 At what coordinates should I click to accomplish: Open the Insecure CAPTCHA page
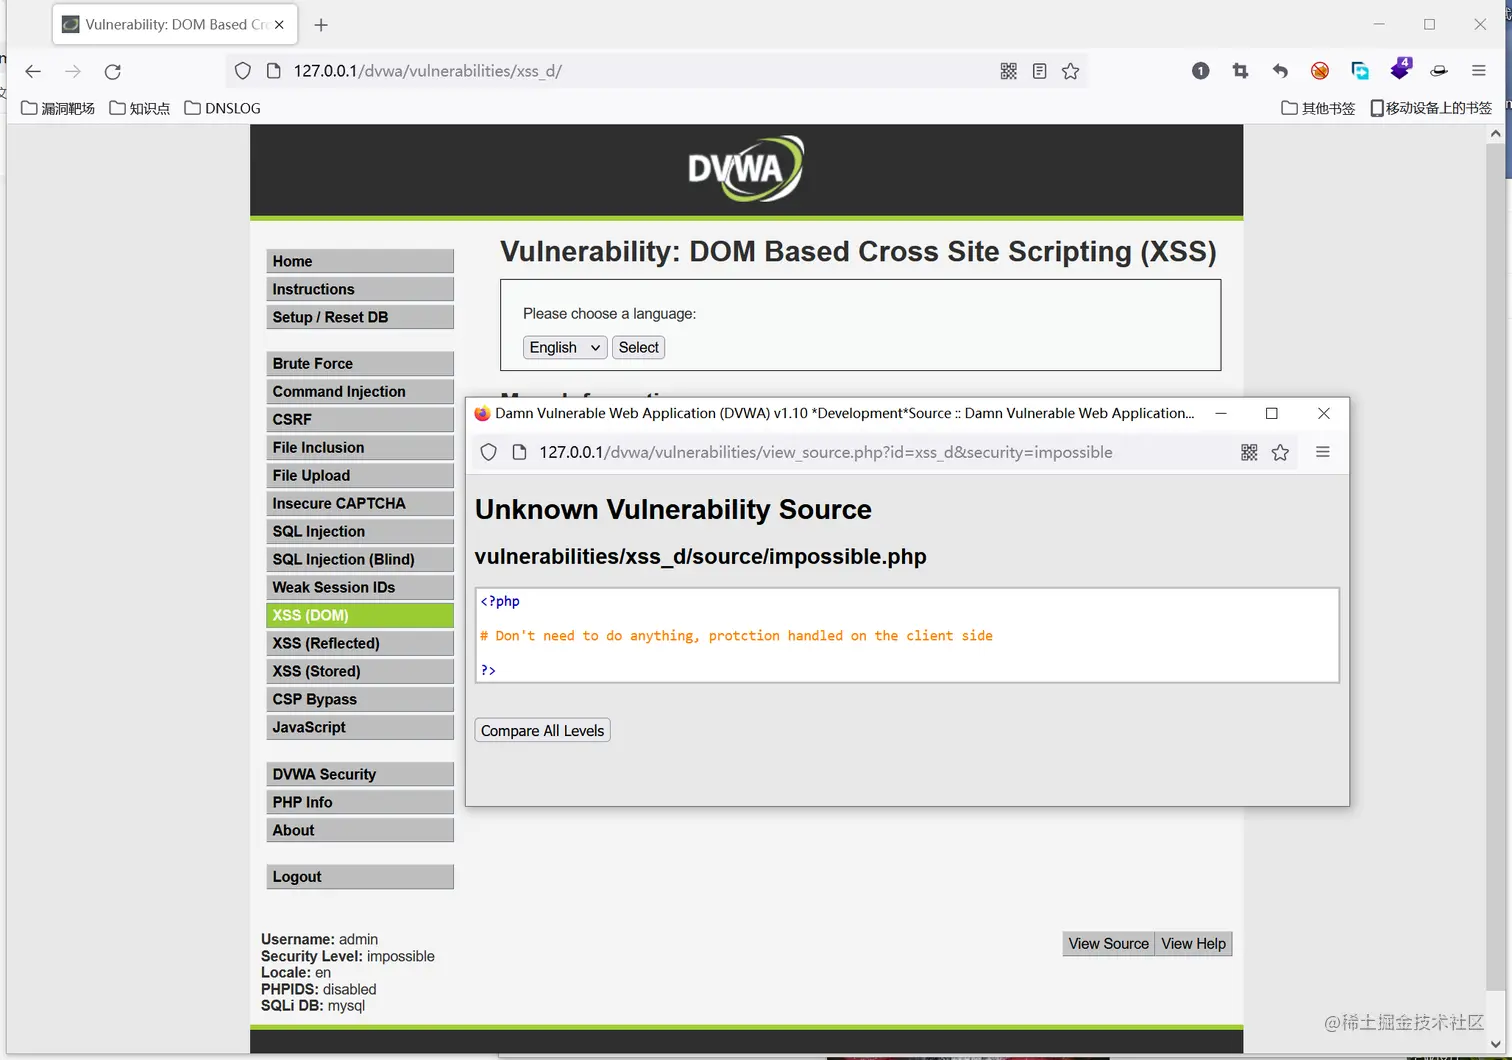(360, 504)
